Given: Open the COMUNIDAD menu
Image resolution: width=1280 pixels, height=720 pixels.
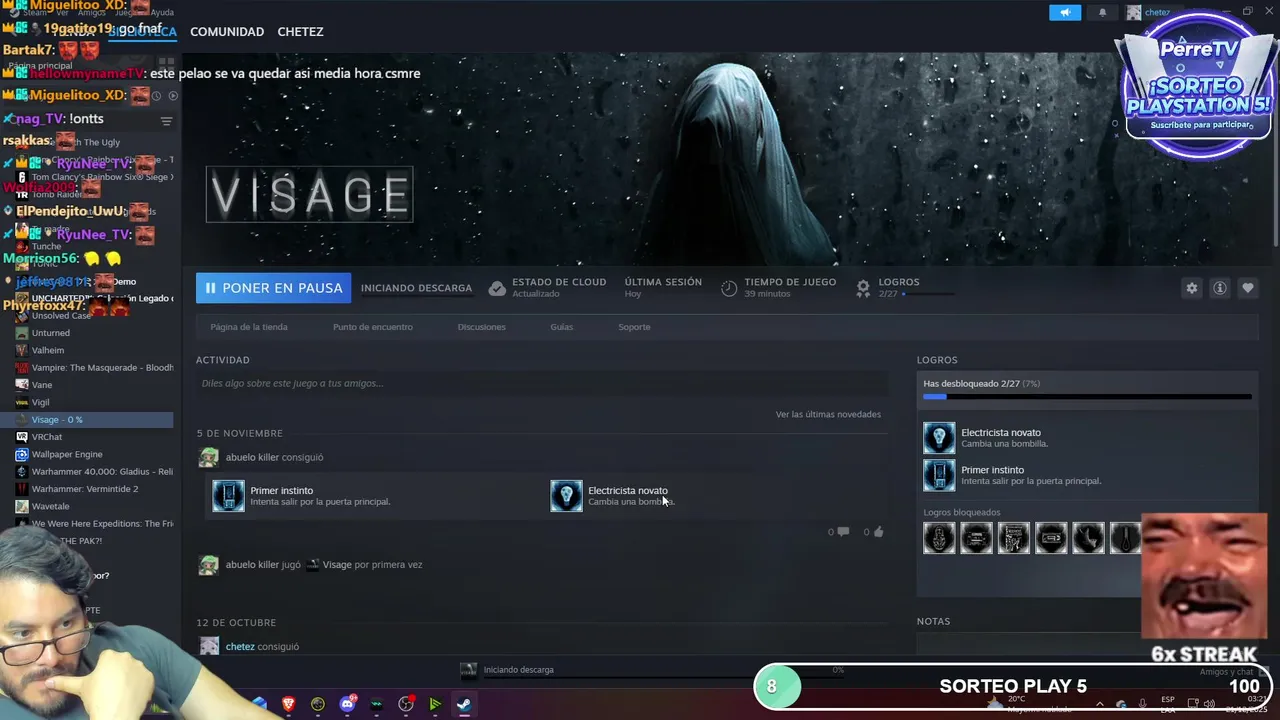Looking at the screenshot, I should pyautogui.click(x=227, y=32).
